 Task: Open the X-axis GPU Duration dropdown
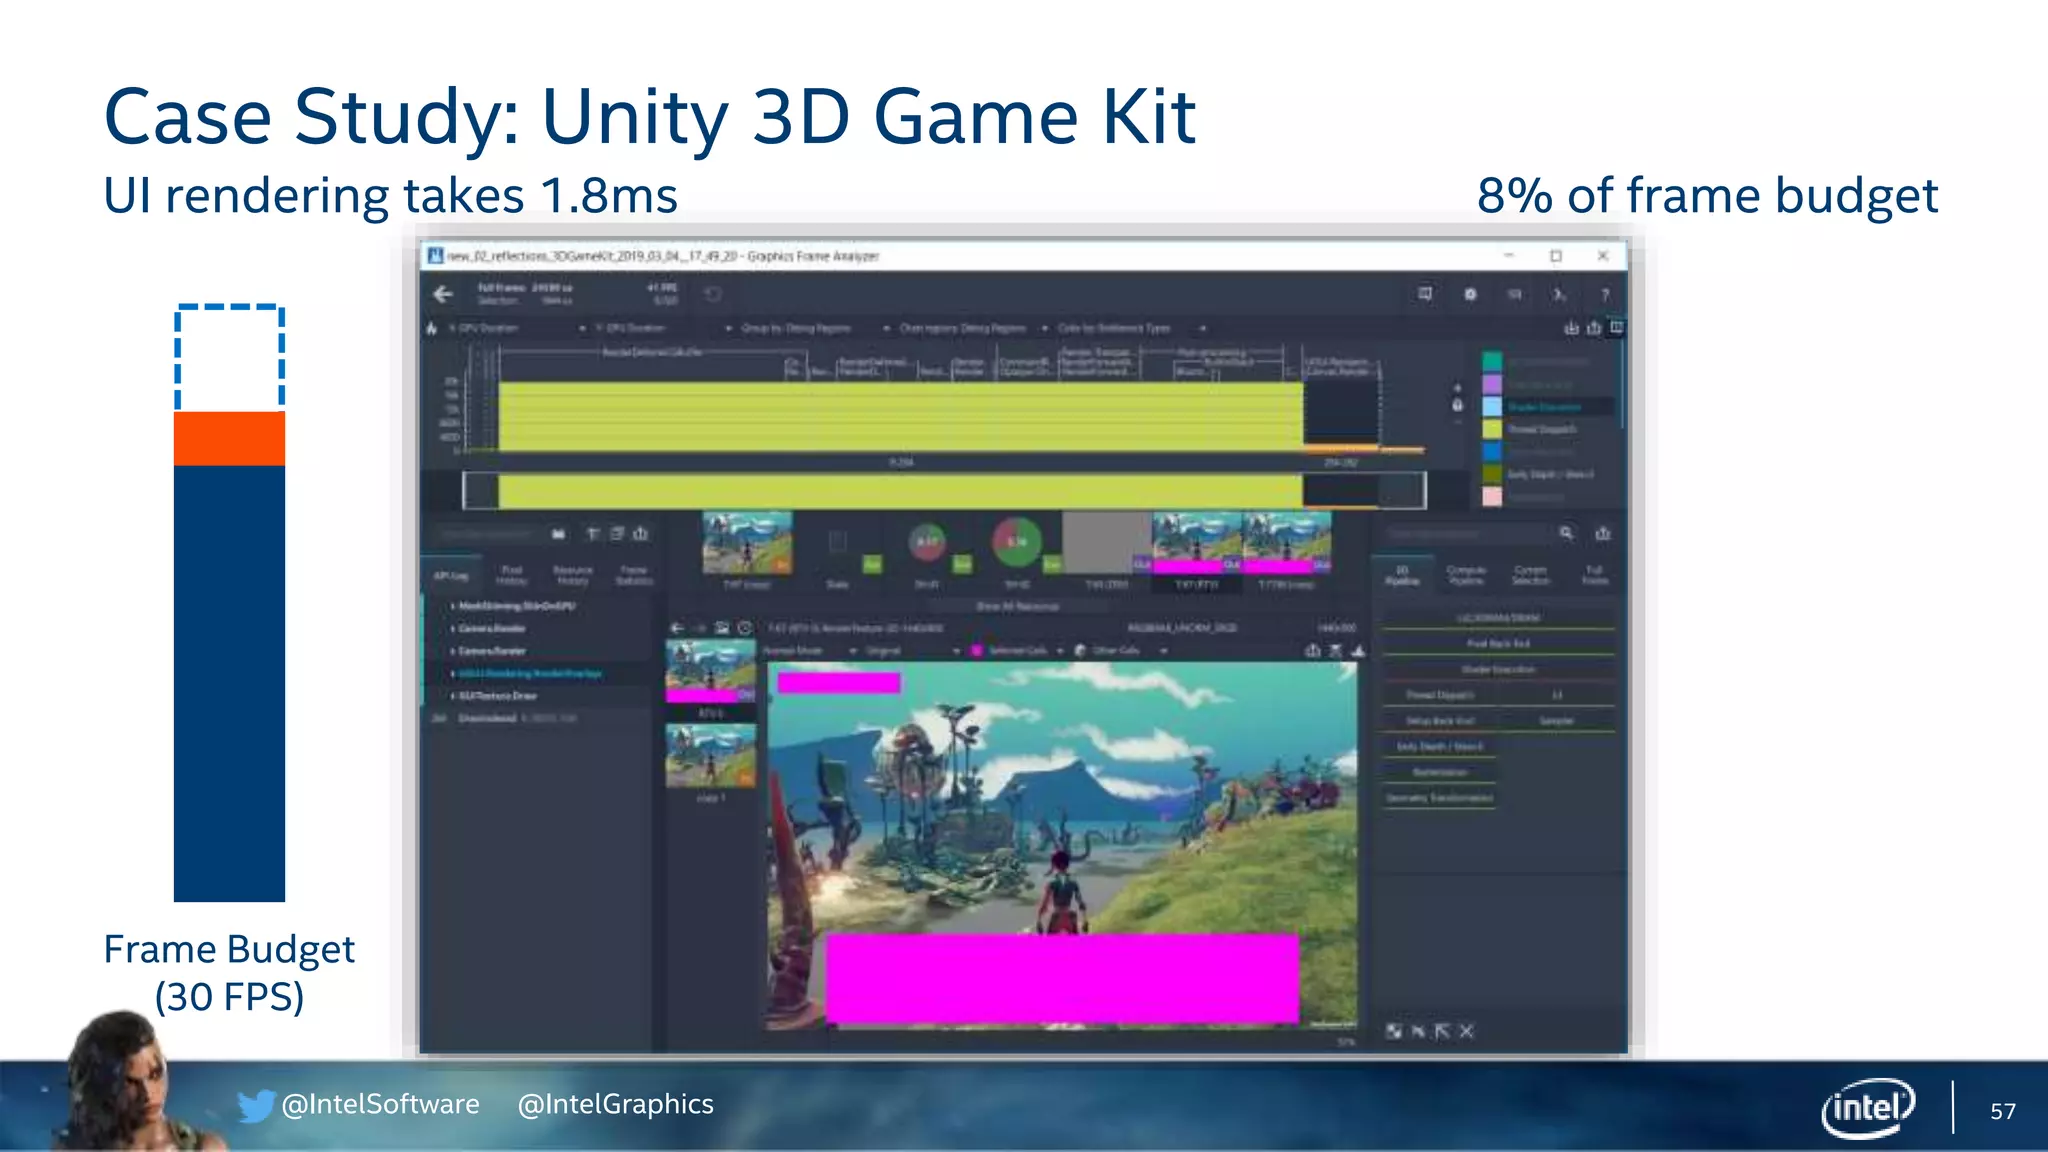[517, 328]
